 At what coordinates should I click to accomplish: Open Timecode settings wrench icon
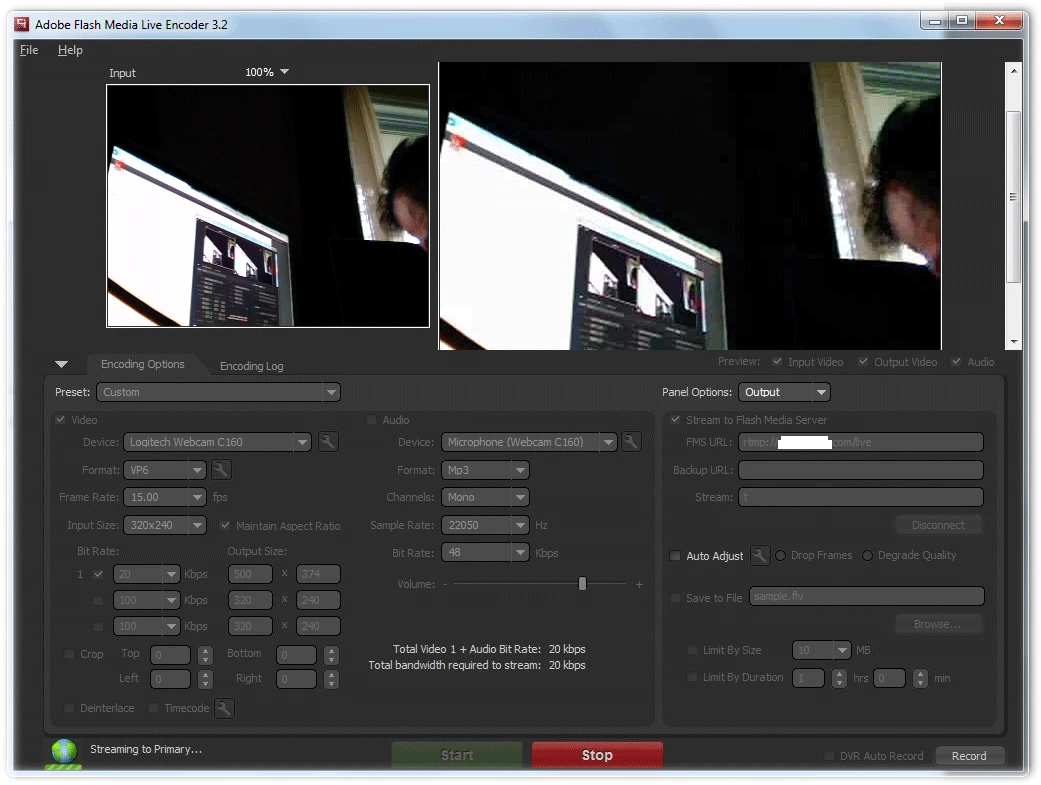[x=224, y=708]
